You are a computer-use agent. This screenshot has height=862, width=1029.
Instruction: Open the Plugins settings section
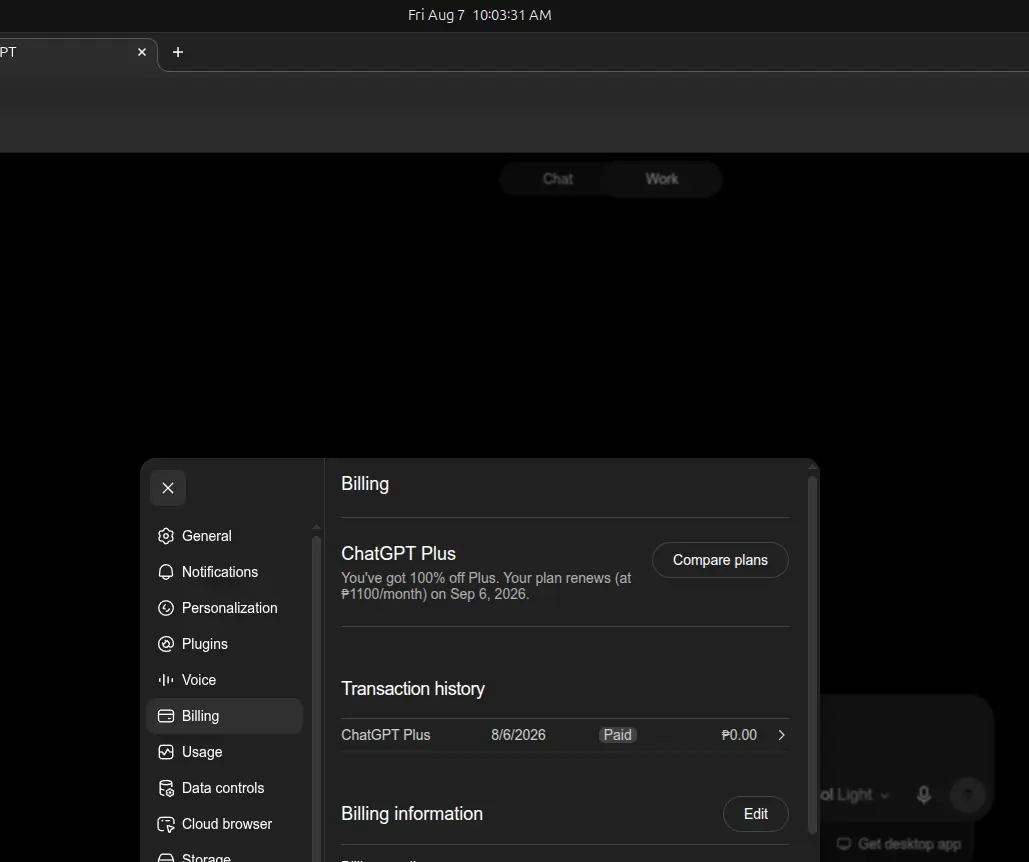pyautogui.click(x=224, y=644)
